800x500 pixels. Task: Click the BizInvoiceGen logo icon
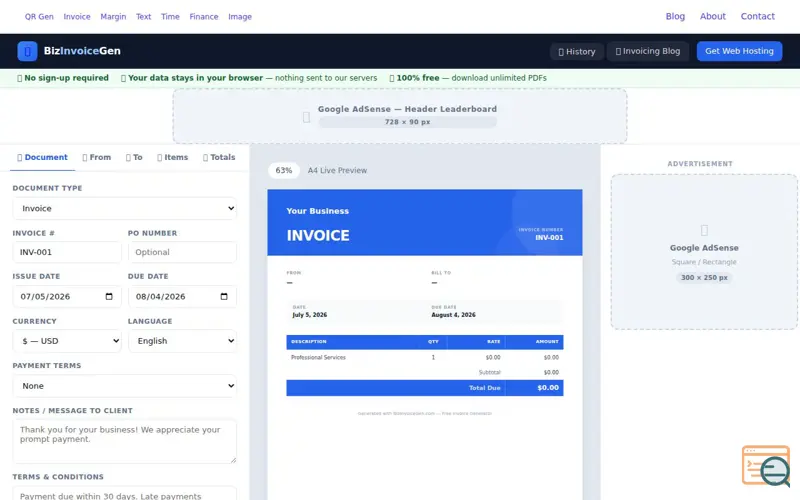[27, 51]
